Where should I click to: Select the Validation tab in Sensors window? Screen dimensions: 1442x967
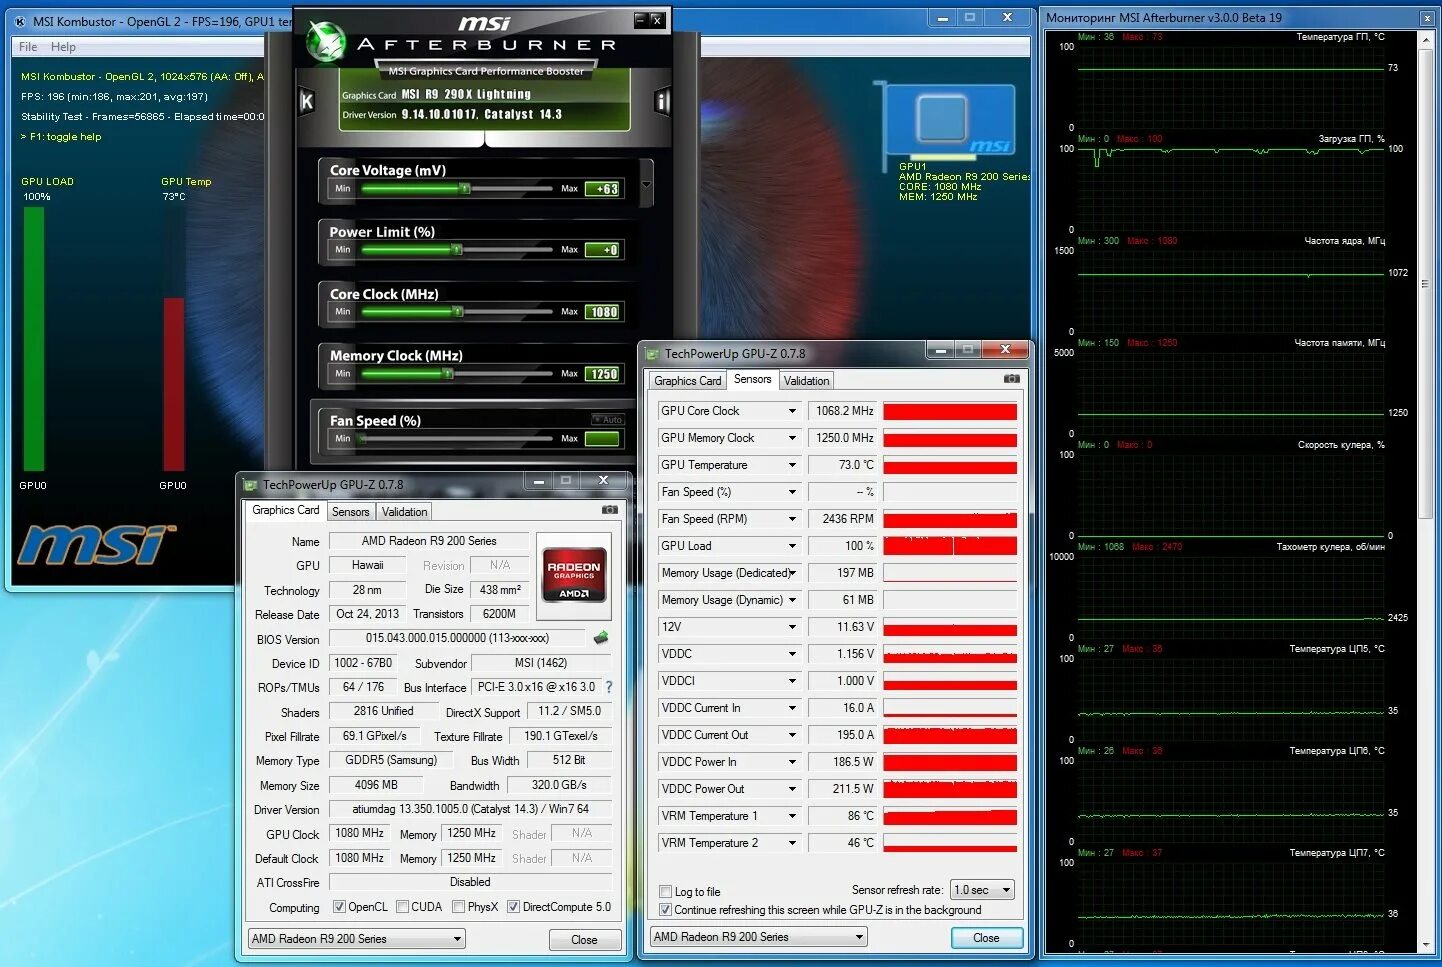806,381
